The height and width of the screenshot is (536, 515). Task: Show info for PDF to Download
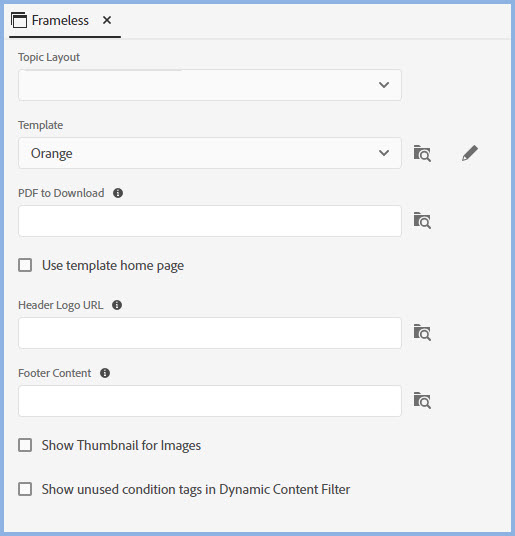118,193
